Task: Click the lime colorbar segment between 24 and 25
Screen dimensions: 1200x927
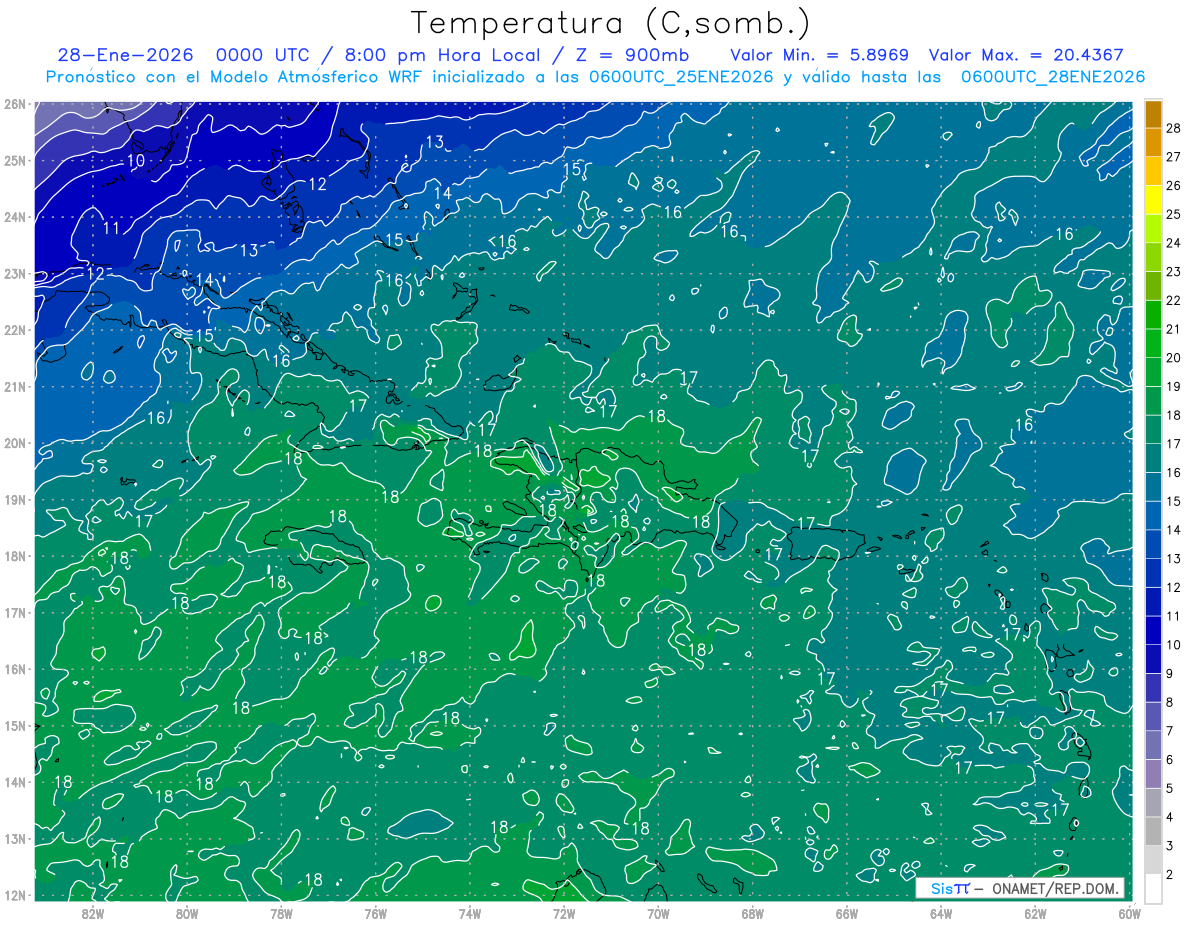Action: [1153, 228]
